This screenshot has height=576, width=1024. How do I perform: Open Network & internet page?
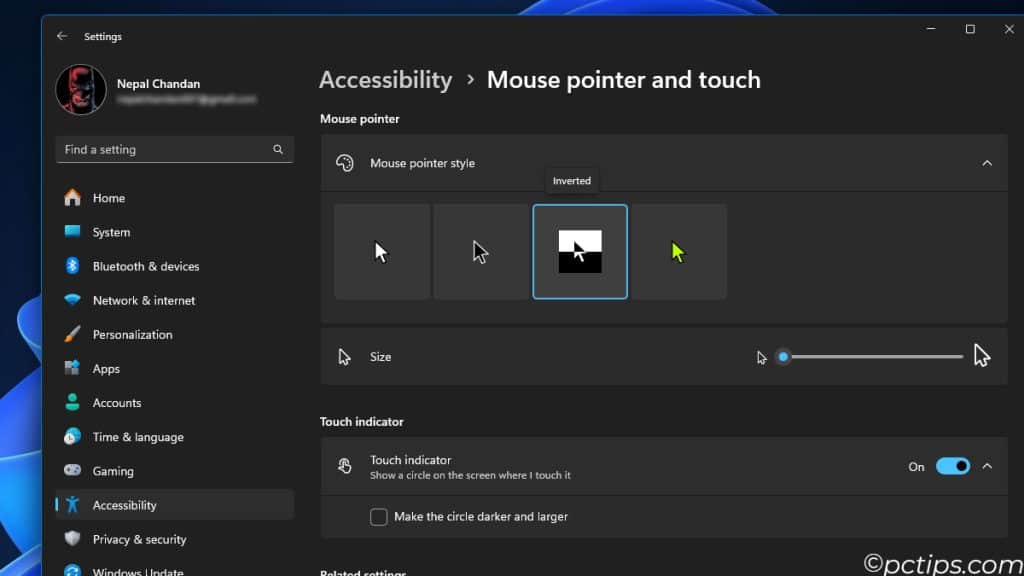[143, 300]
